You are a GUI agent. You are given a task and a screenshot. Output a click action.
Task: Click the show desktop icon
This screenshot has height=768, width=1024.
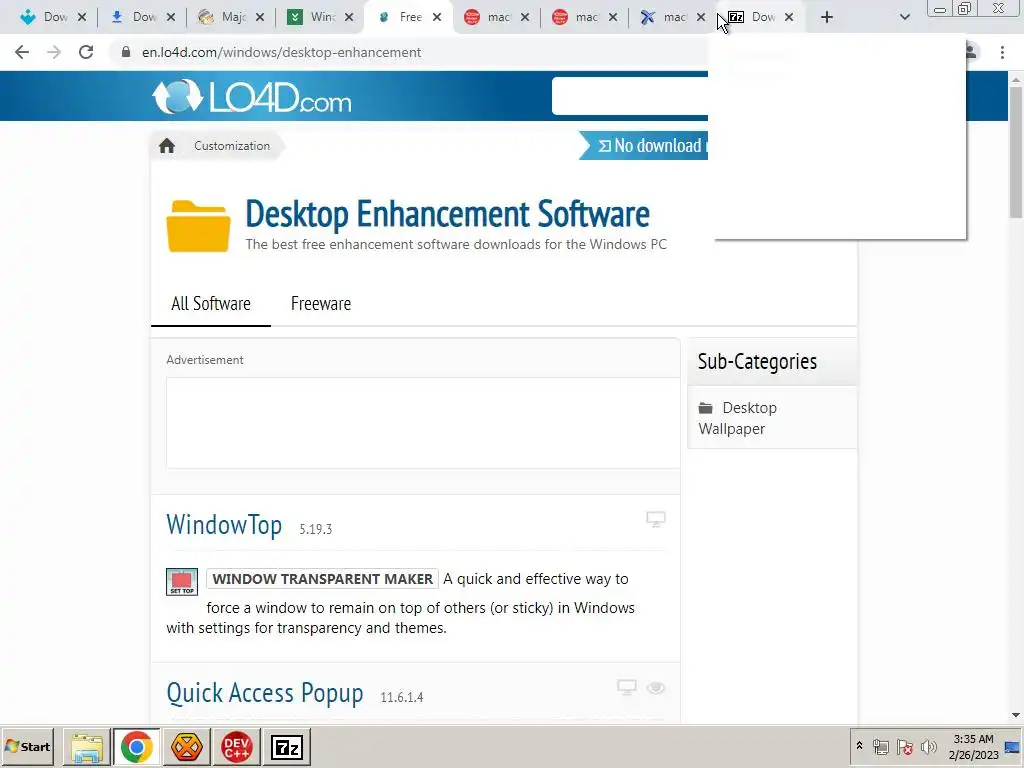[x=1013, y=746]
